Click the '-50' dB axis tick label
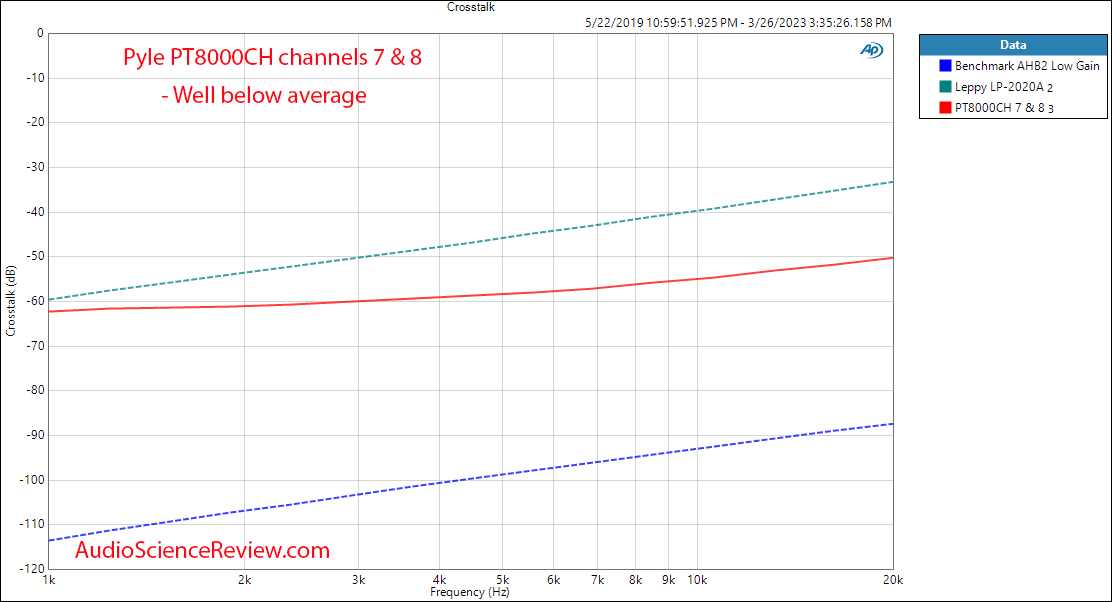Screen dimensions: 1112x602 (35, 257)
